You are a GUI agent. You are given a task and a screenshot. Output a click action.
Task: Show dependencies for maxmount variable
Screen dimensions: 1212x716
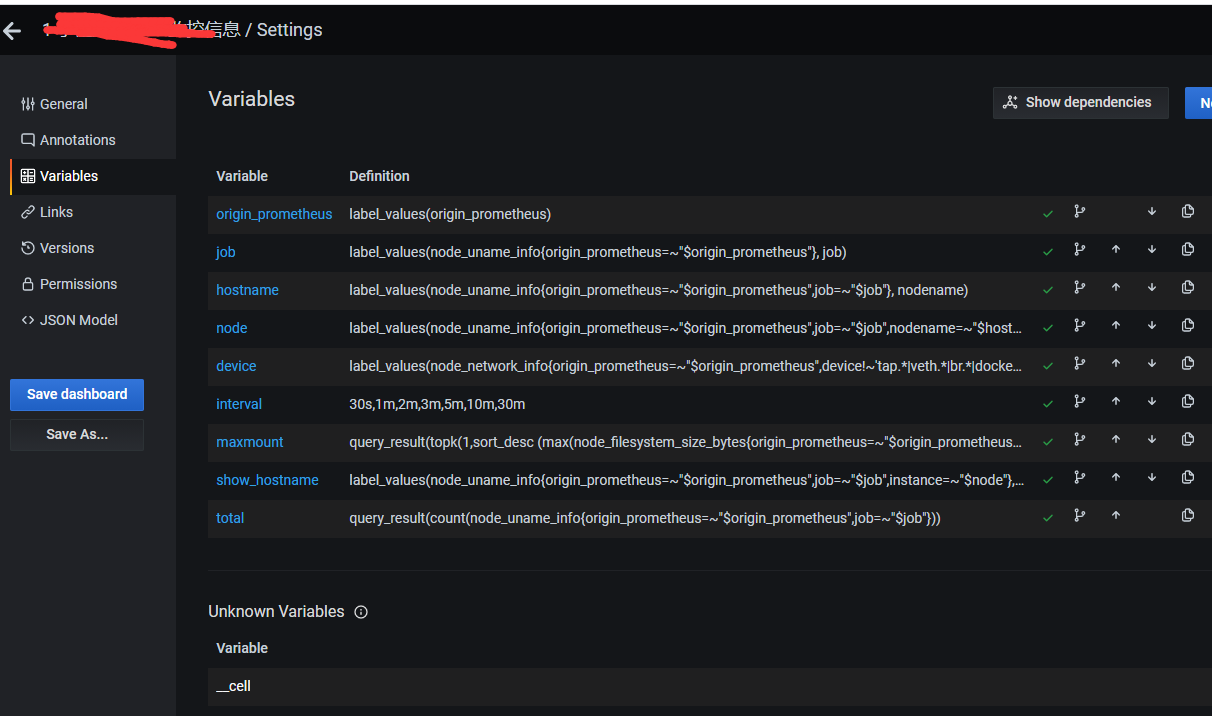[x=1080, y=440]
